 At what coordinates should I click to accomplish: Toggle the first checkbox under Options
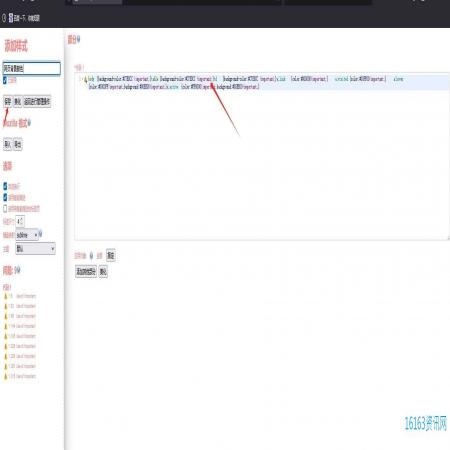coord(5,186)
